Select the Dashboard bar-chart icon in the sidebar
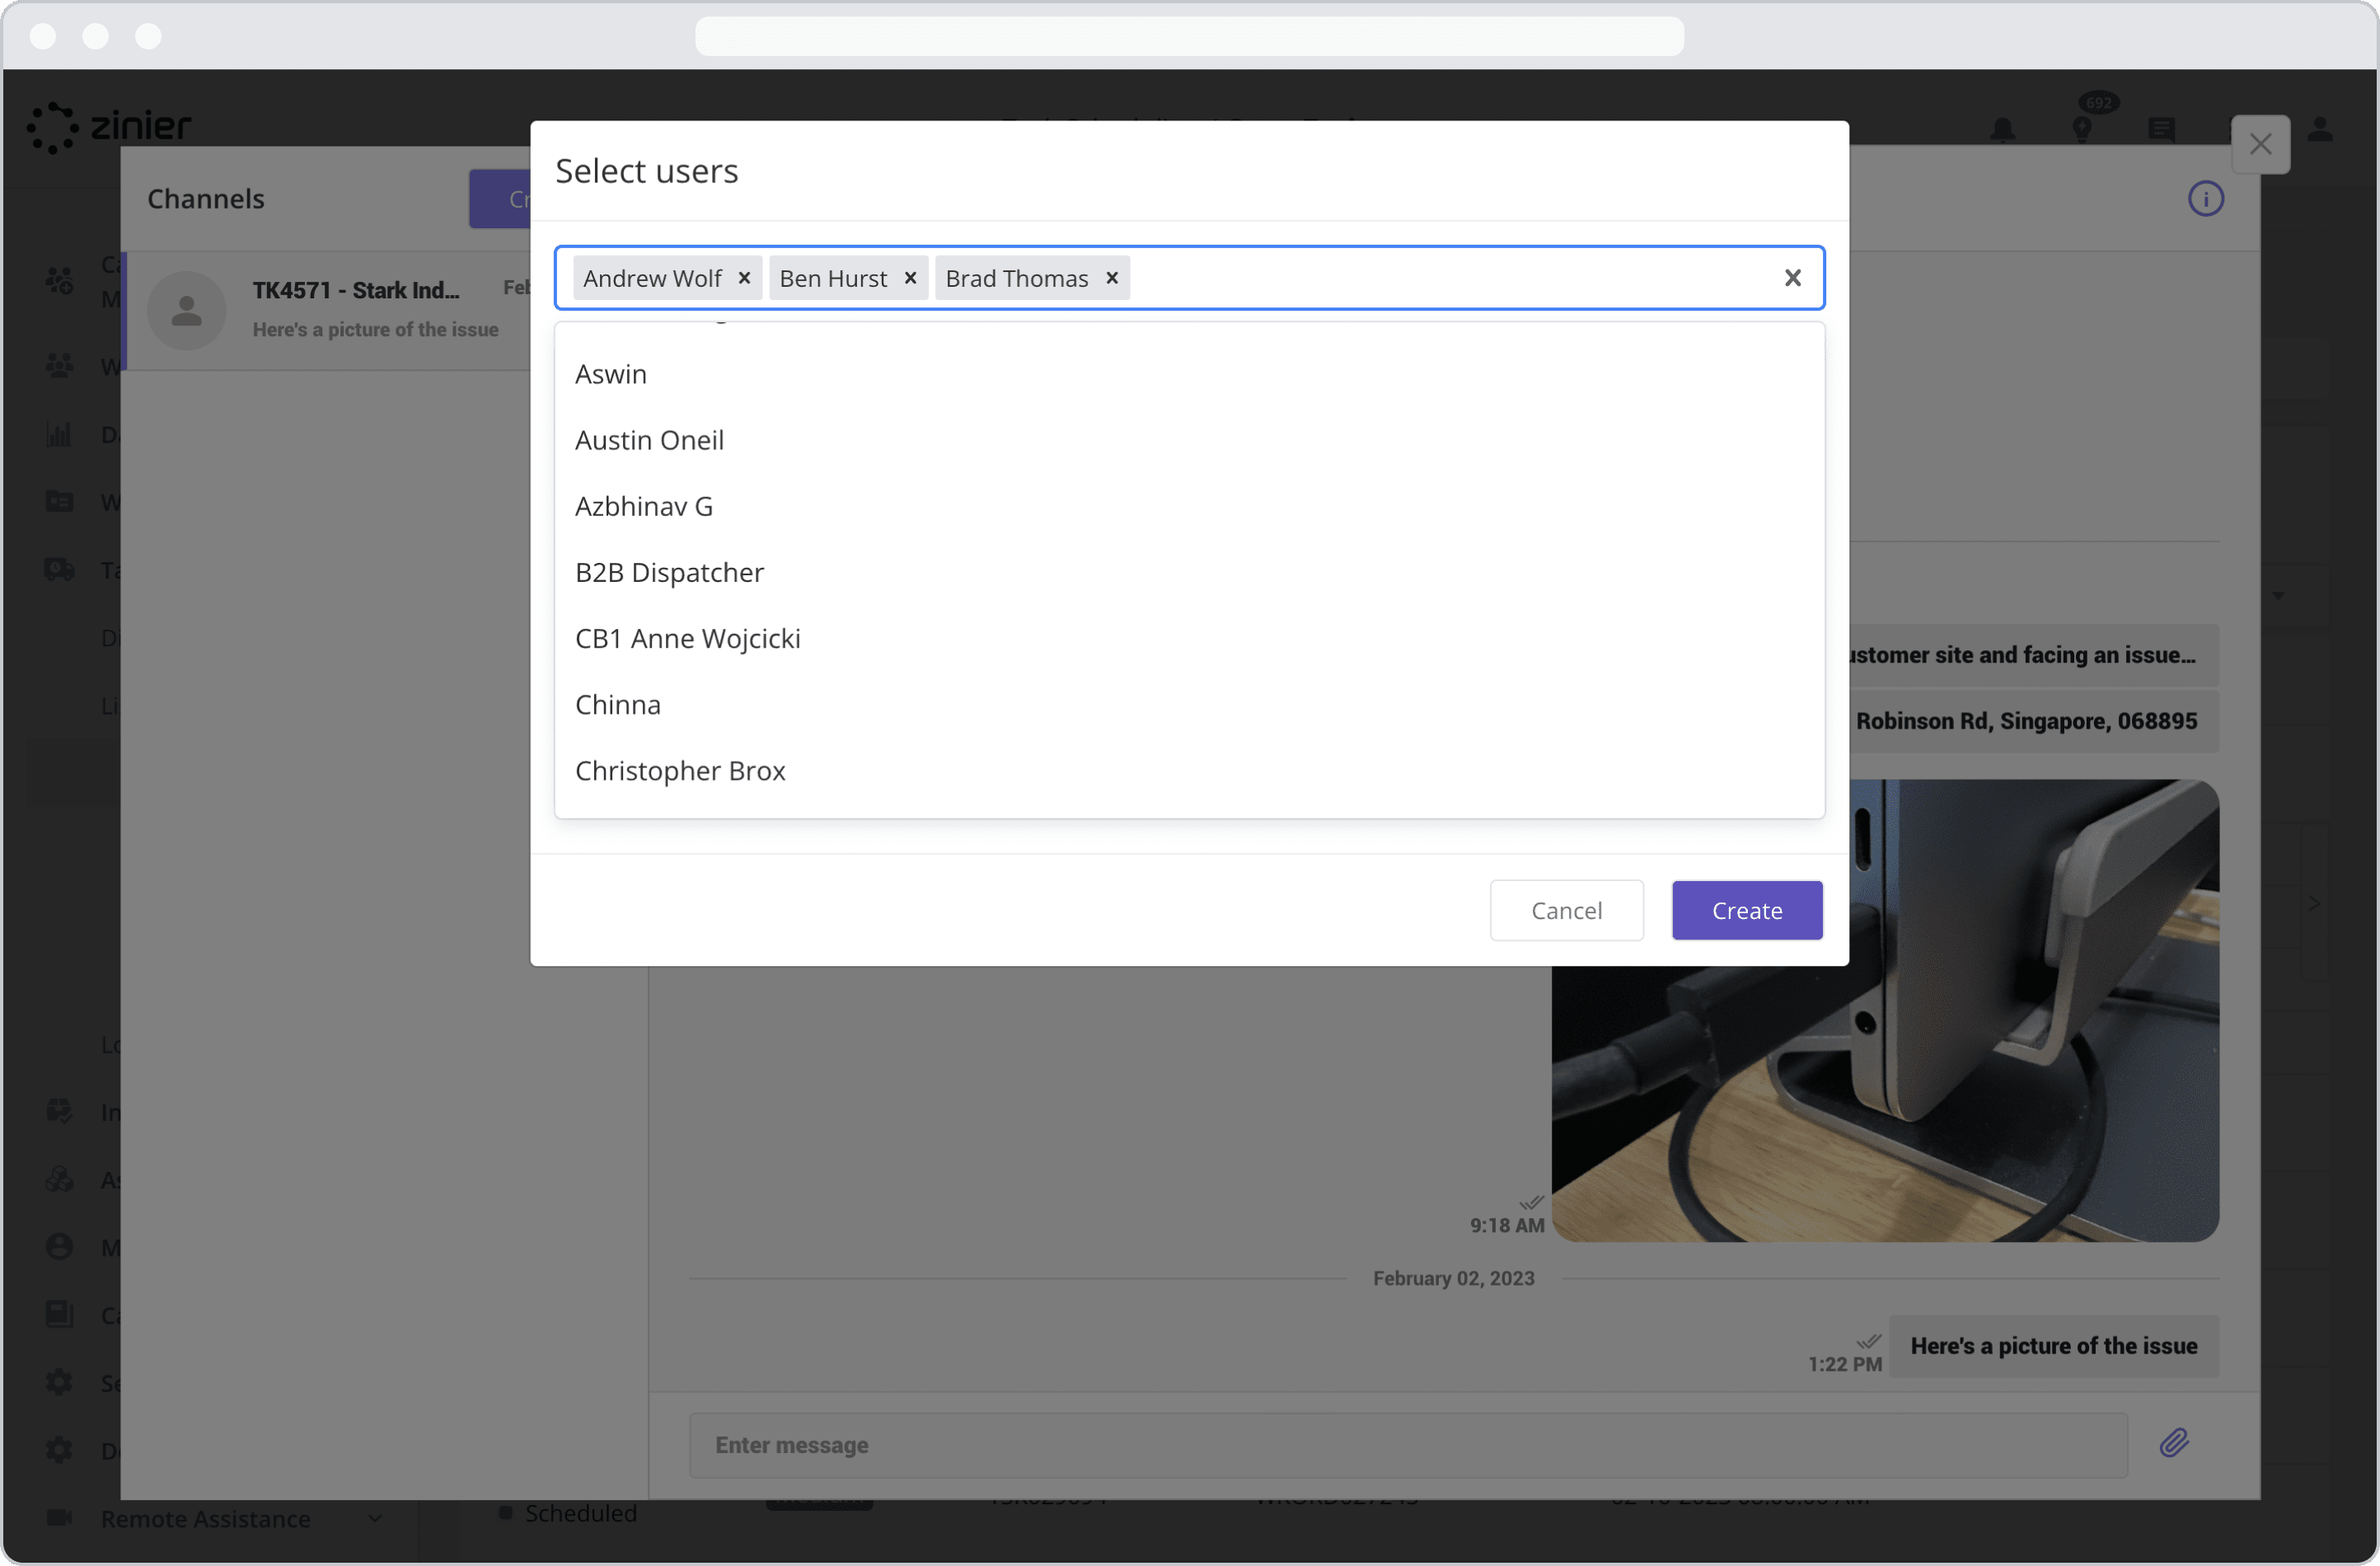The height and width of the screenshot is (1566, 2380). click(x=59, y=434)
